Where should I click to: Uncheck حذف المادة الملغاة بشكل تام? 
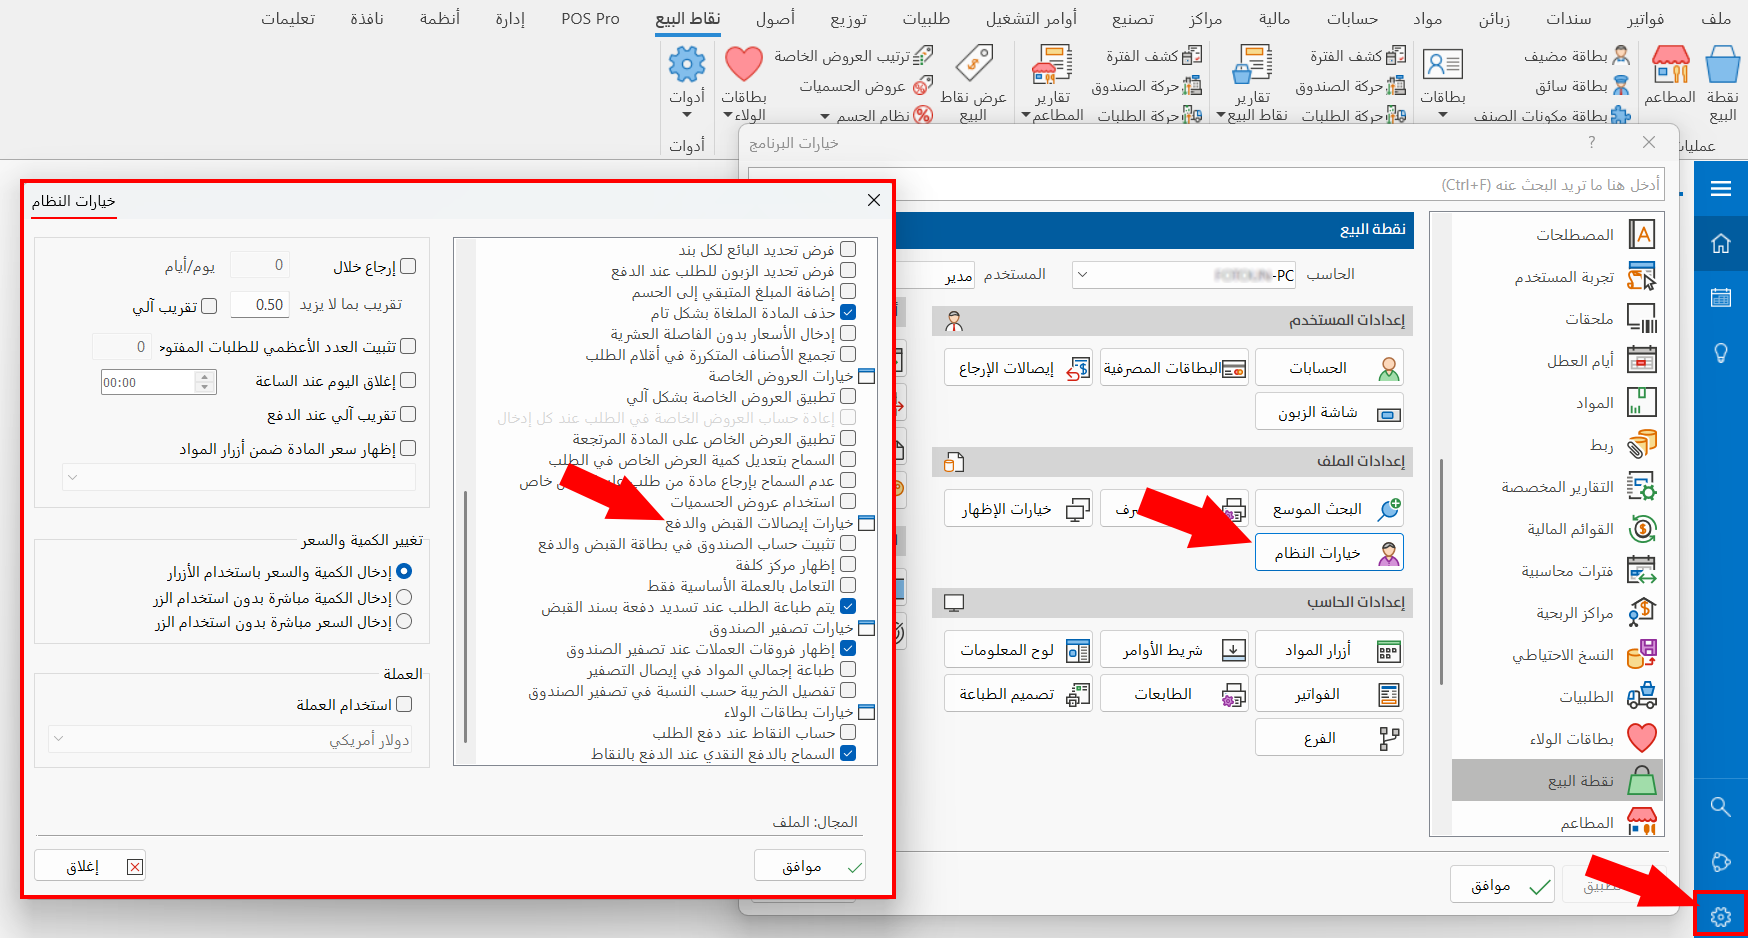point(848,312)
